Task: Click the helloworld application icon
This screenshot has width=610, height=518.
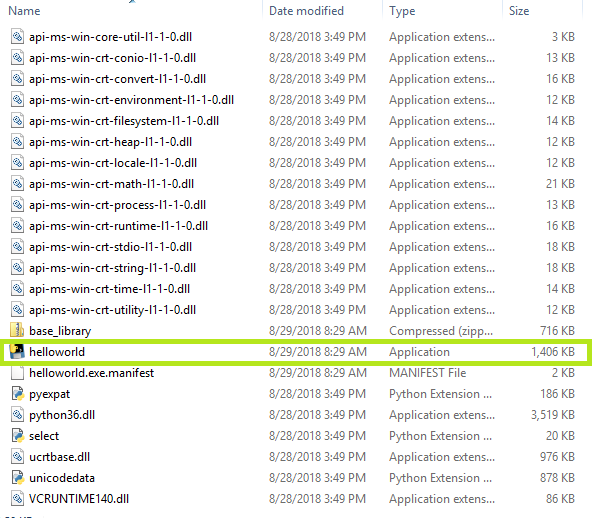Action: pos(17,352)
